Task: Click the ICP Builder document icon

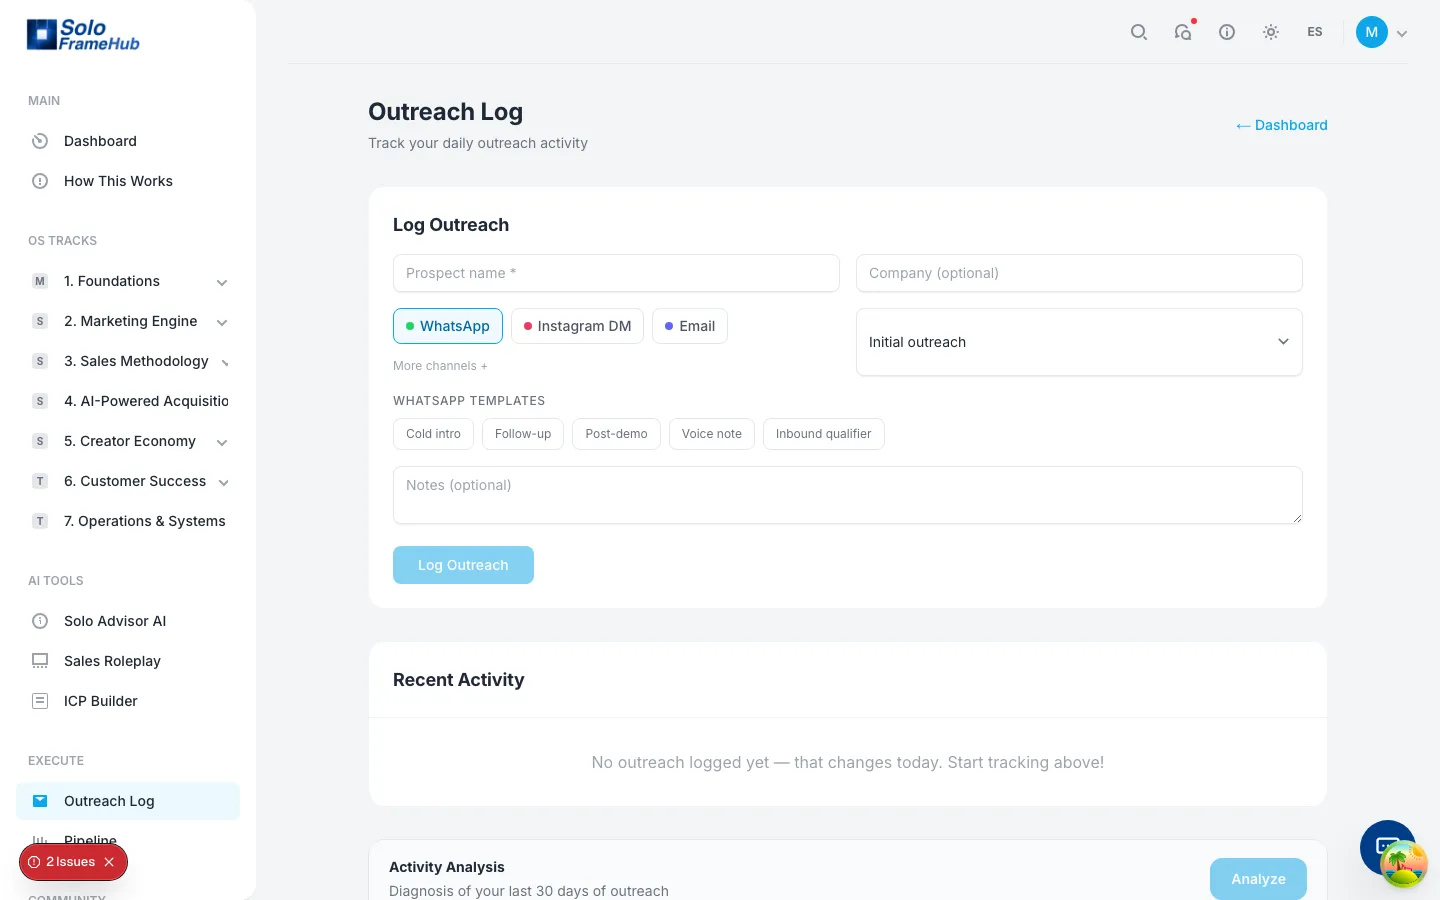Action: click(40, 701)
